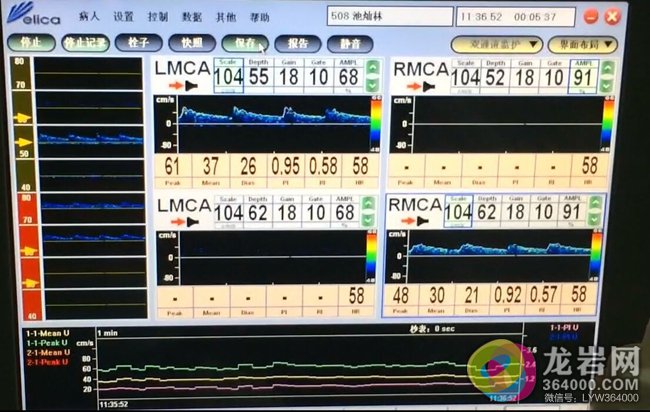This screenshot has width=650, height=412.
Task: Click green down arrow in RMCA depth 52 panel
Action: [x=607, y=86]
